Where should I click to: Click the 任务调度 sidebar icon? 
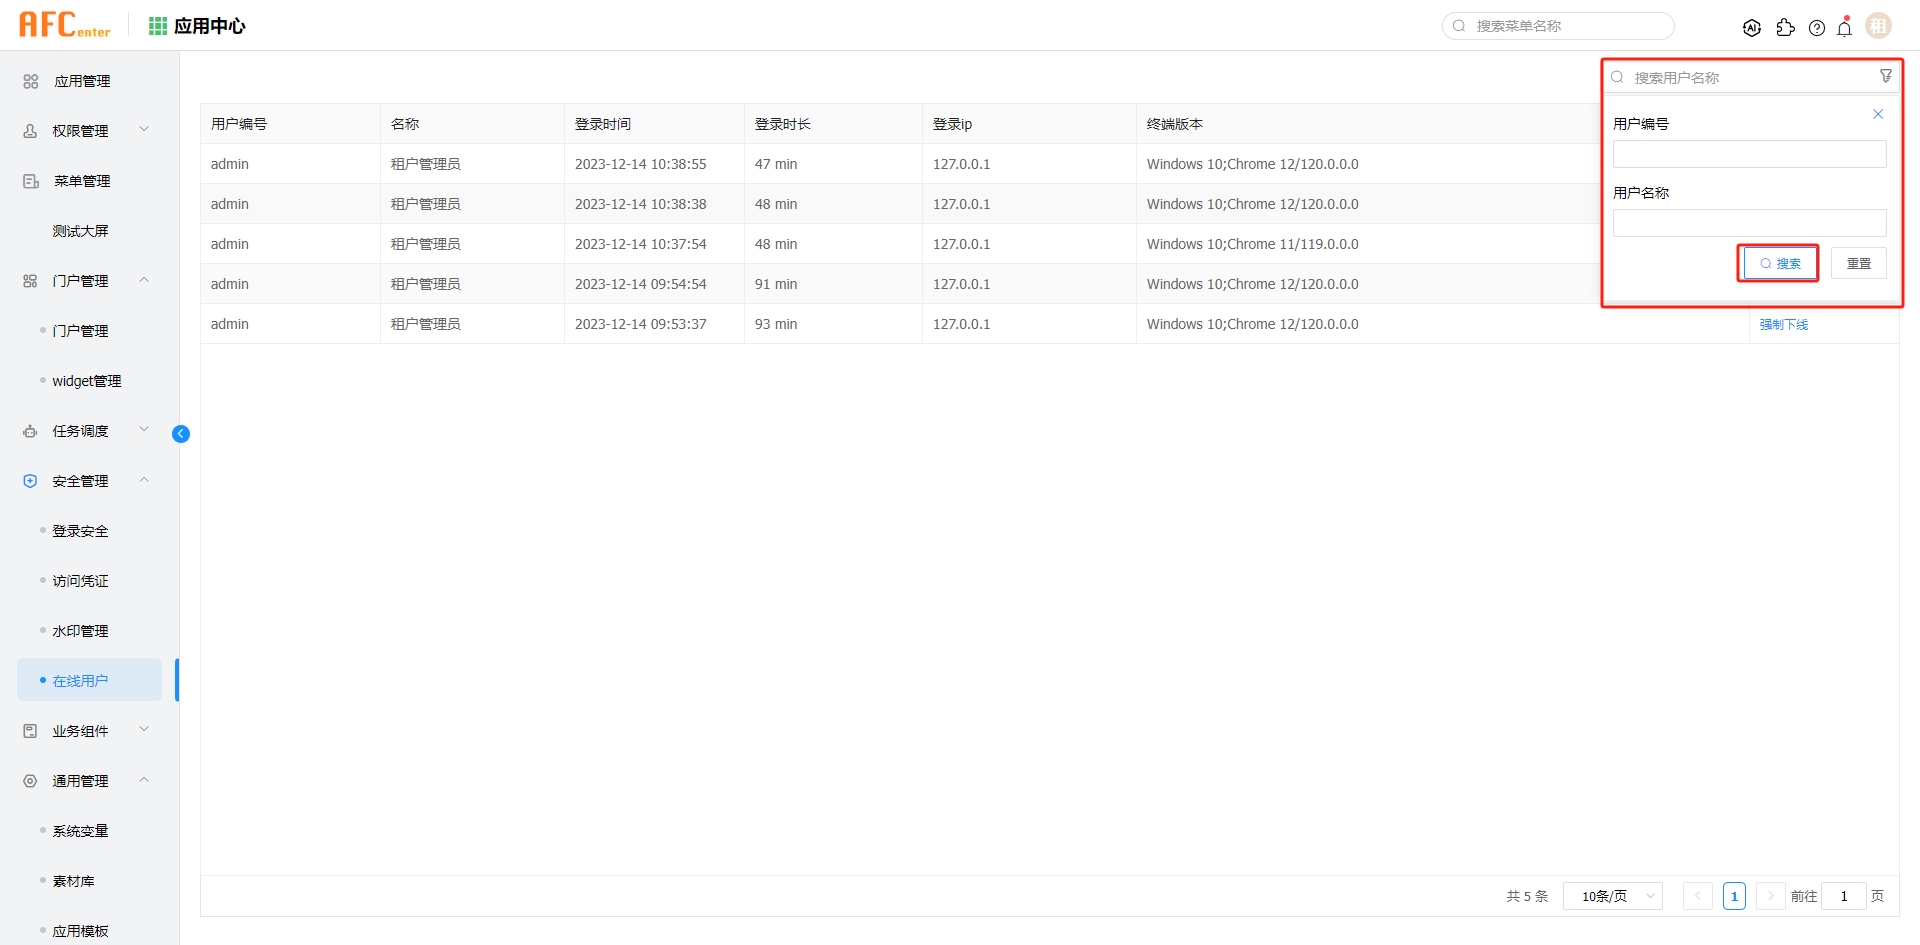[x=29, y=430]
